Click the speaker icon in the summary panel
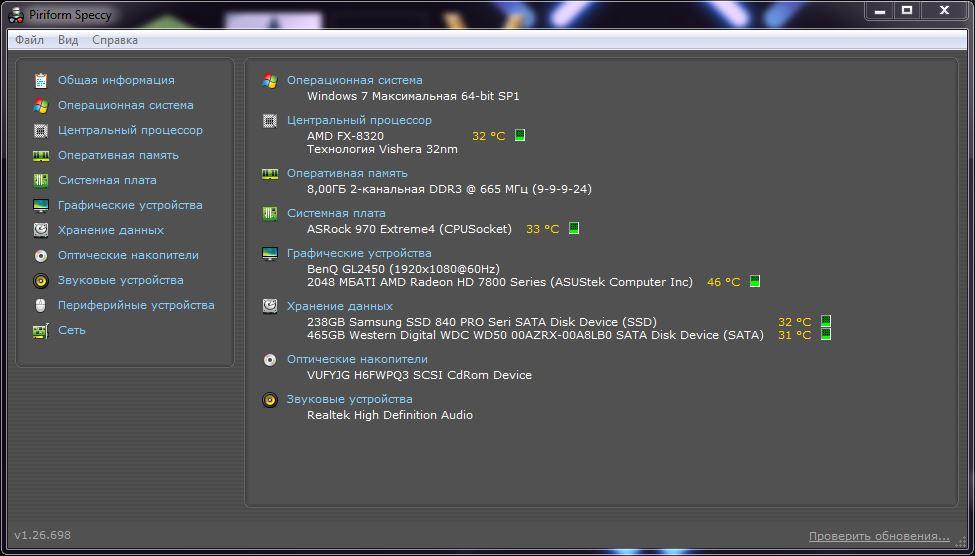The width and height of the screenshot is (975, 556). [x=270, y=399]
